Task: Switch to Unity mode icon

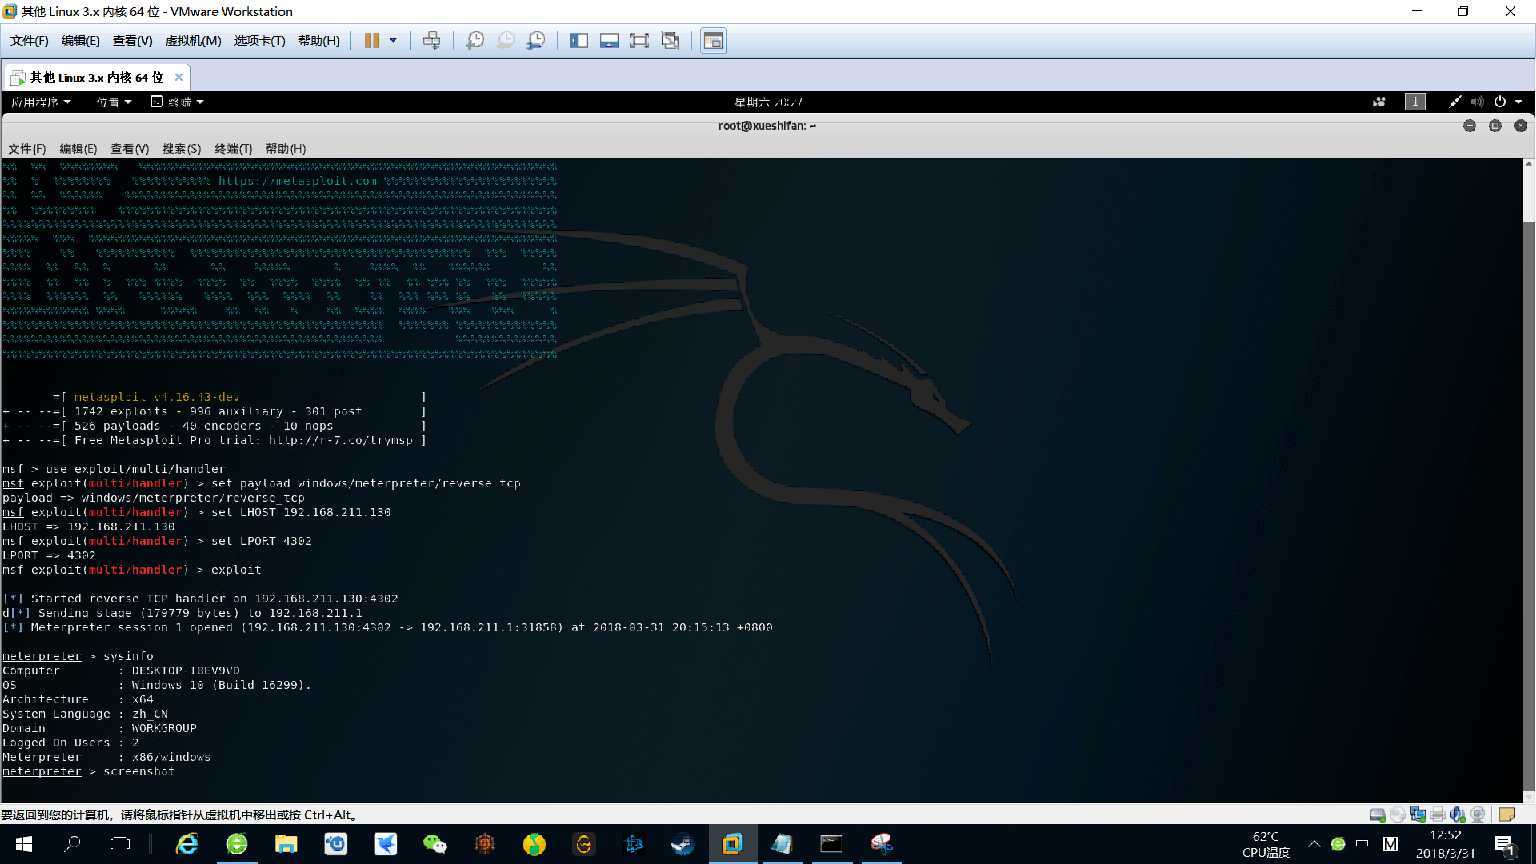Action: point(671,40)
